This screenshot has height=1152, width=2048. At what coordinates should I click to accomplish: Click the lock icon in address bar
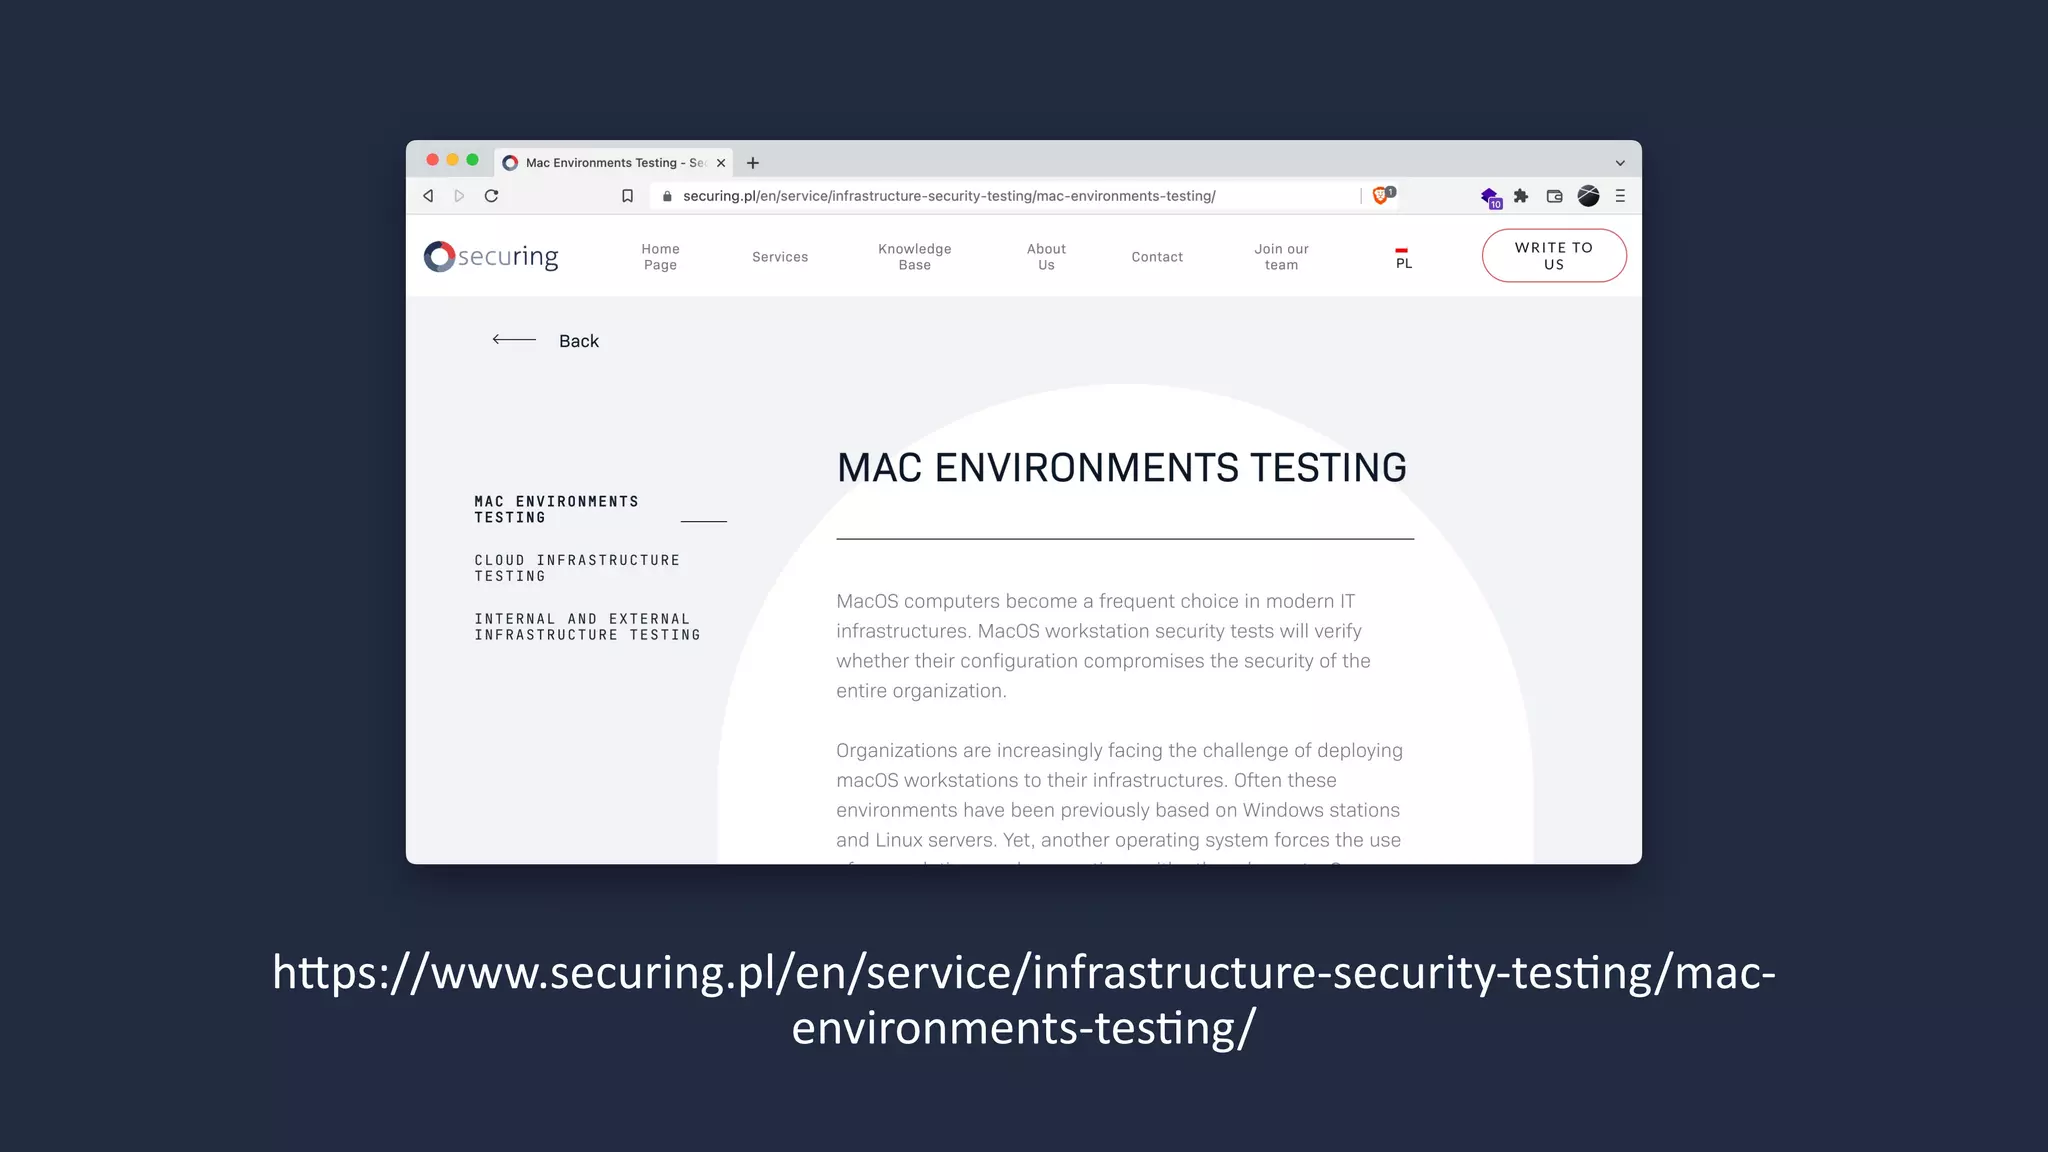coord(667,196)
